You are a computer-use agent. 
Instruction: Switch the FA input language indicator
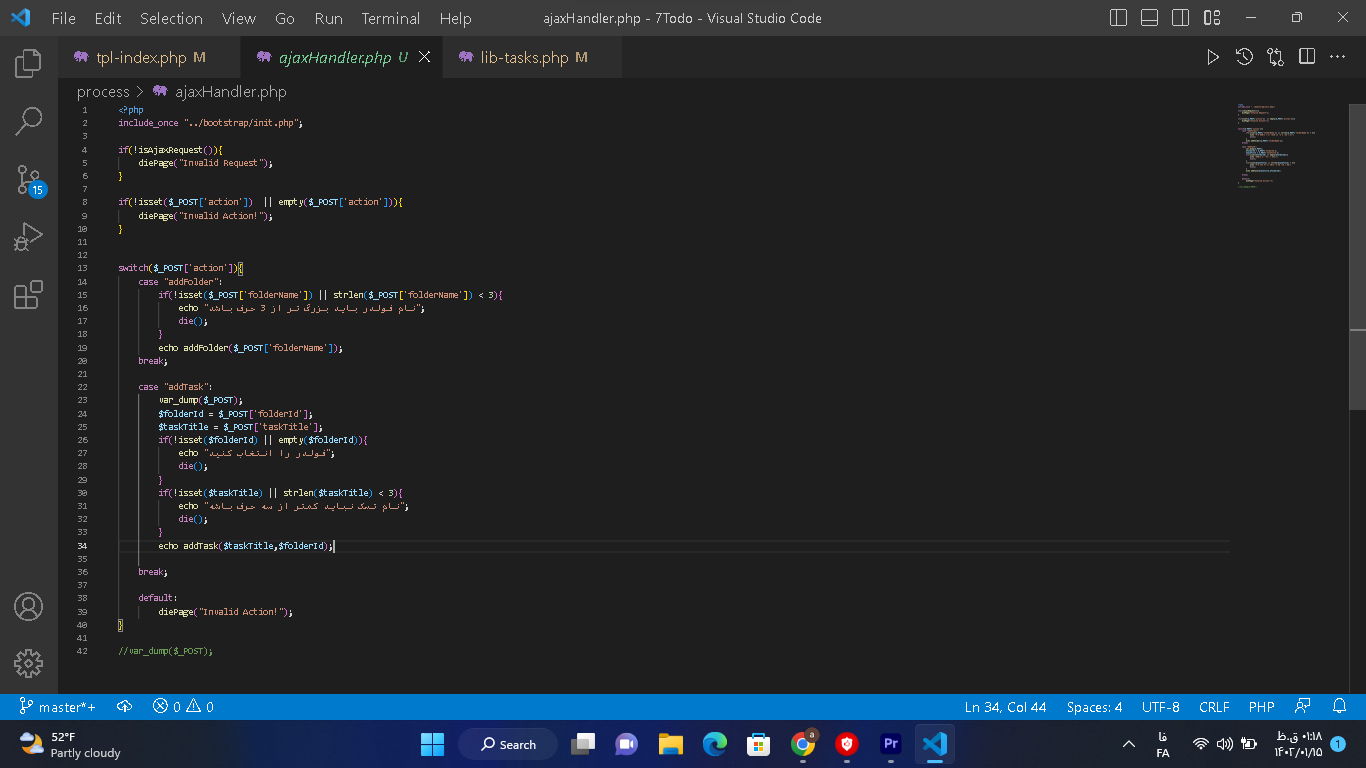pos(1163,745)
